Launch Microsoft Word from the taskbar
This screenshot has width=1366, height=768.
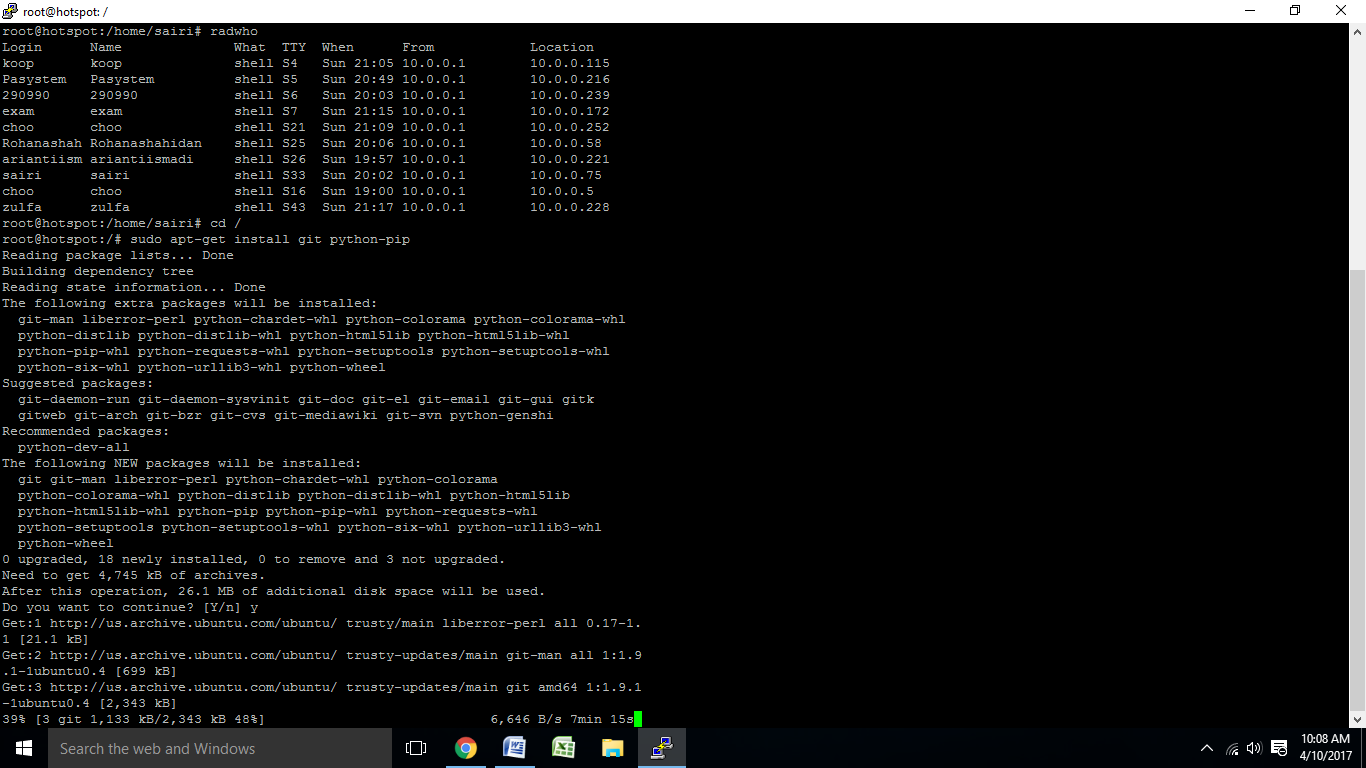[514, 748]
